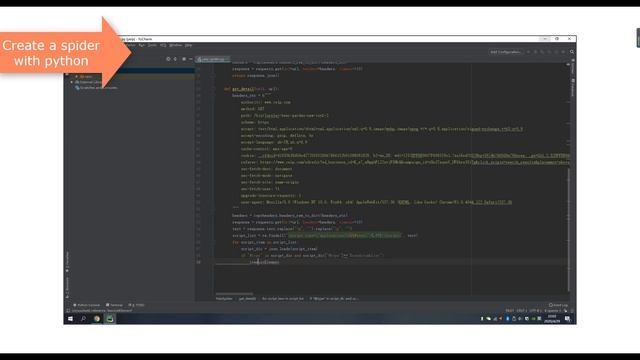Click the Windows Start button

click(x=70, y=319)
